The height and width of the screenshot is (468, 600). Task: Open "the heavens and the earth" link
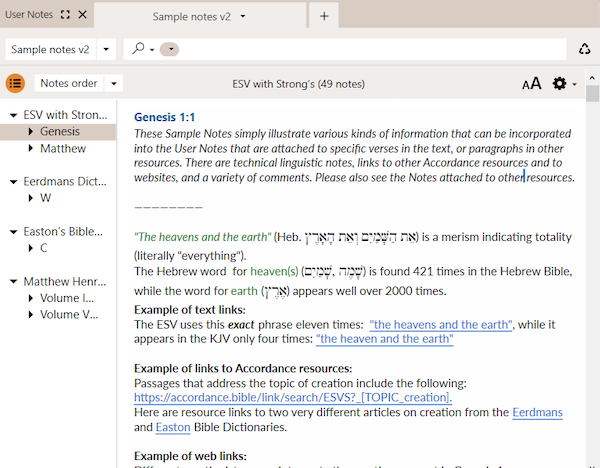(x=440, y=324)
